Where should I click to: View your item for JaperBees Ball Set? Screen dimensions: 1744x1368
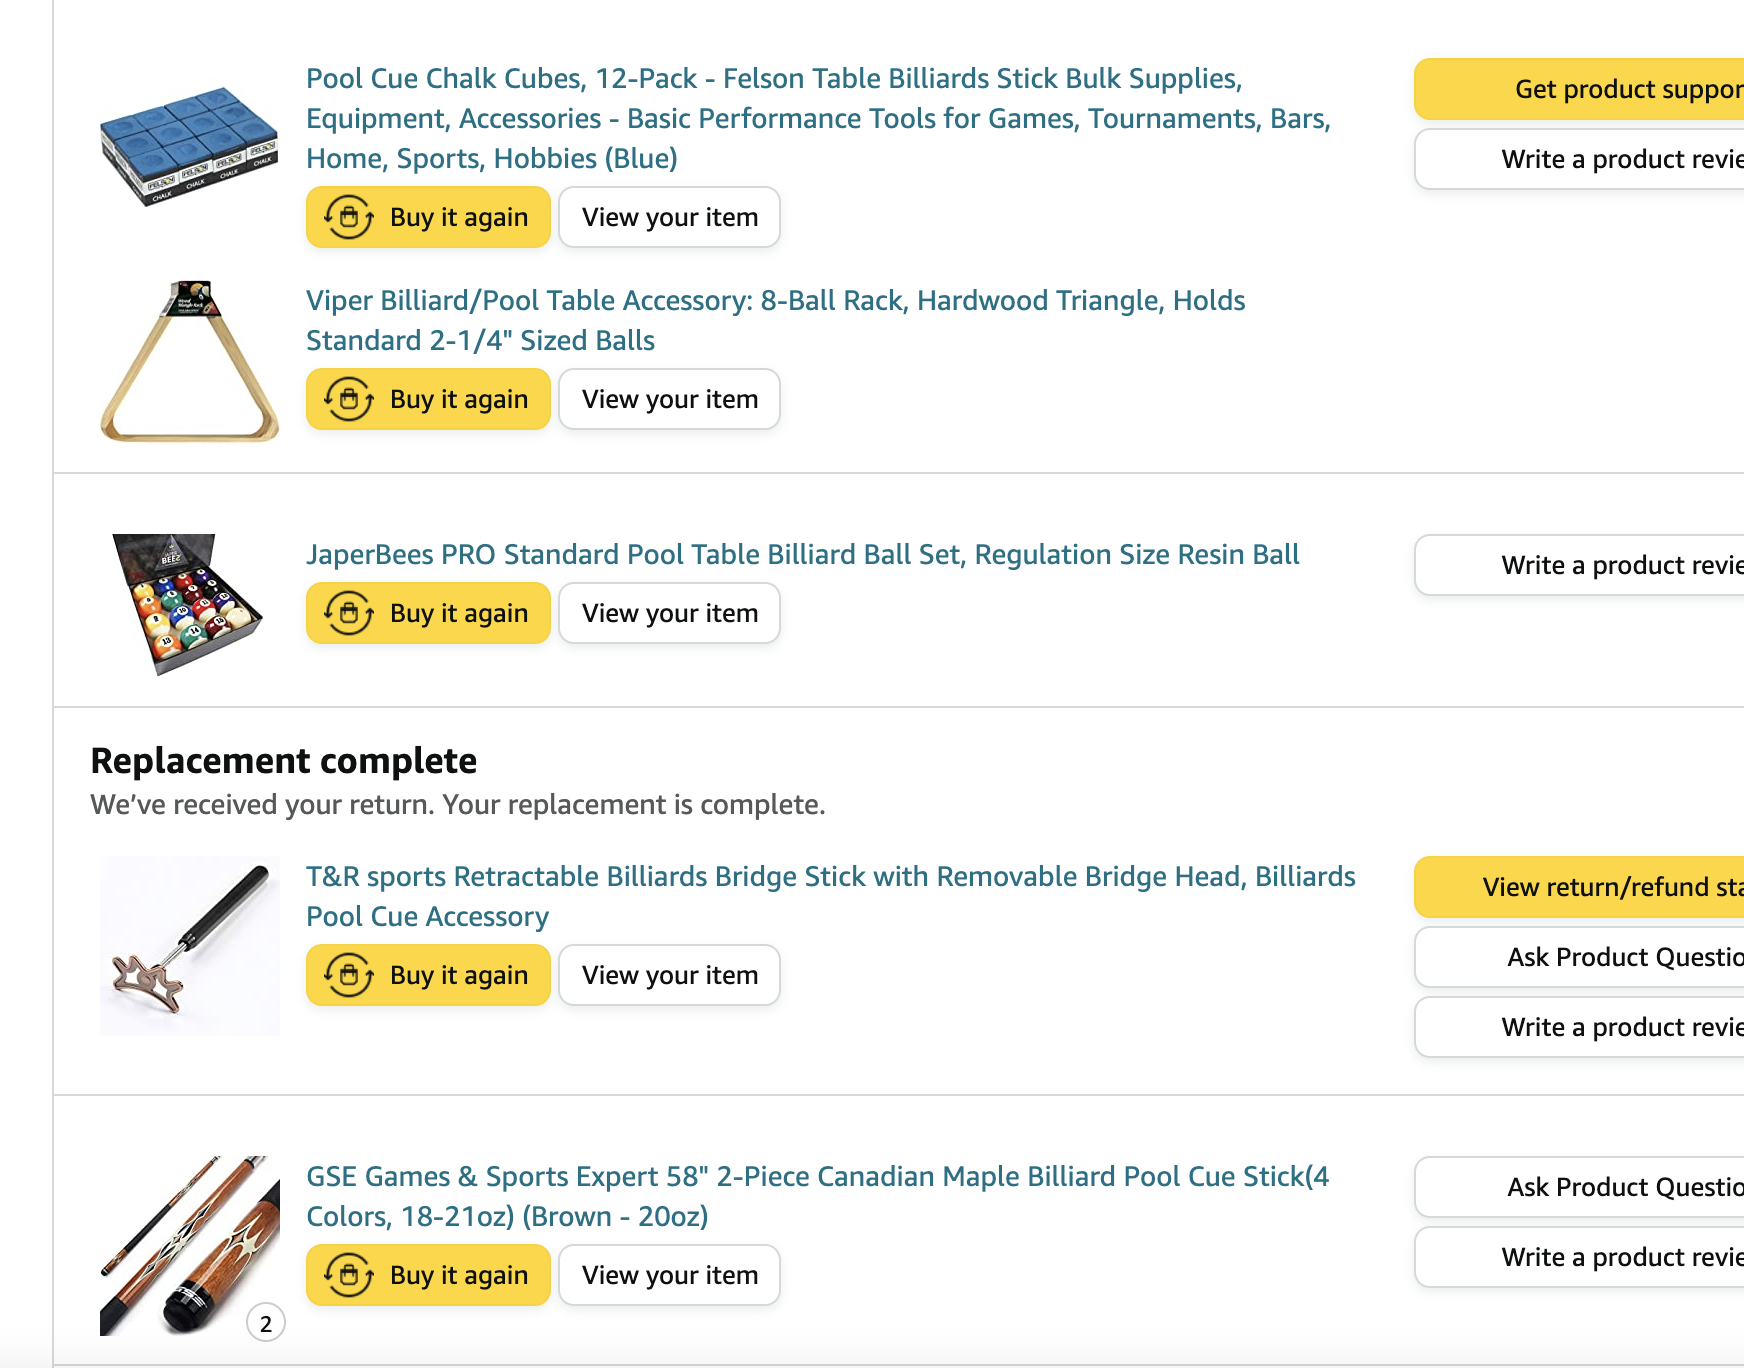[669, 613]
